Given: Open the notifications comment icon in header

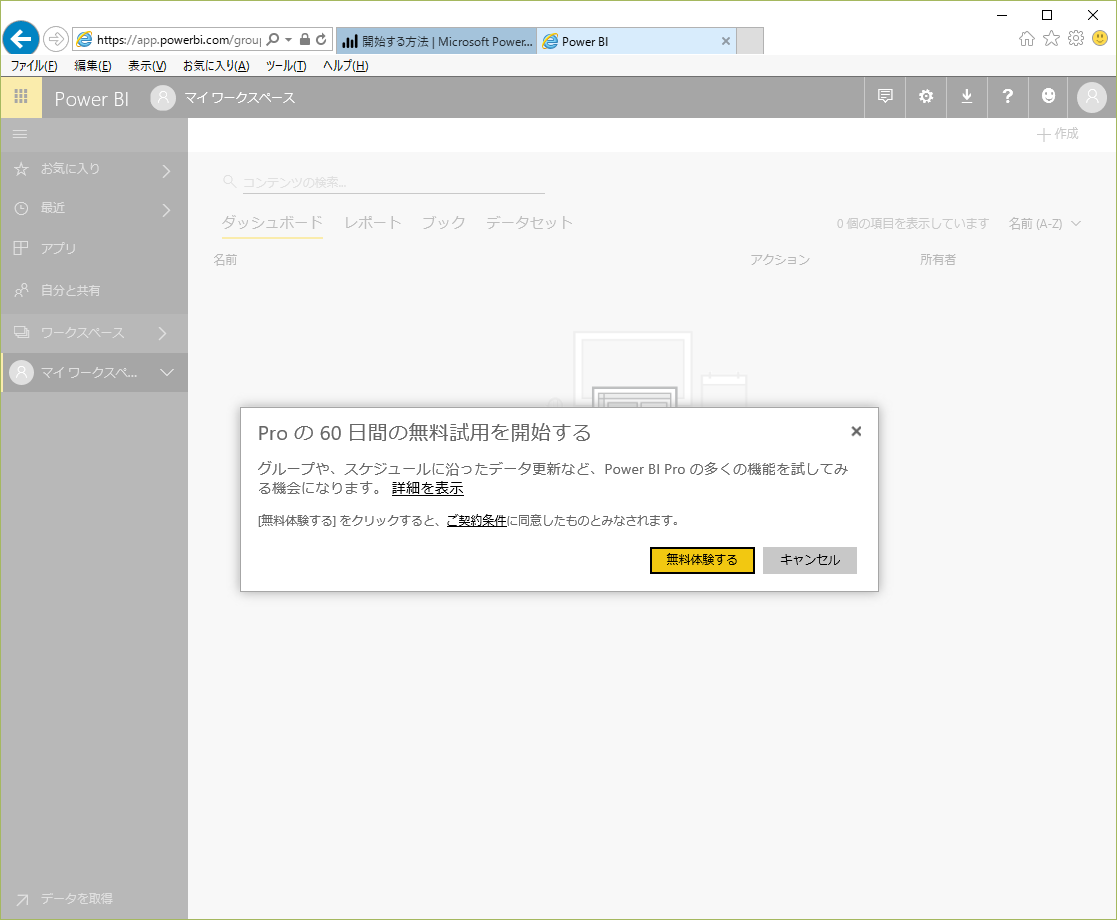Looking at the screenshot, I should 885,96.
